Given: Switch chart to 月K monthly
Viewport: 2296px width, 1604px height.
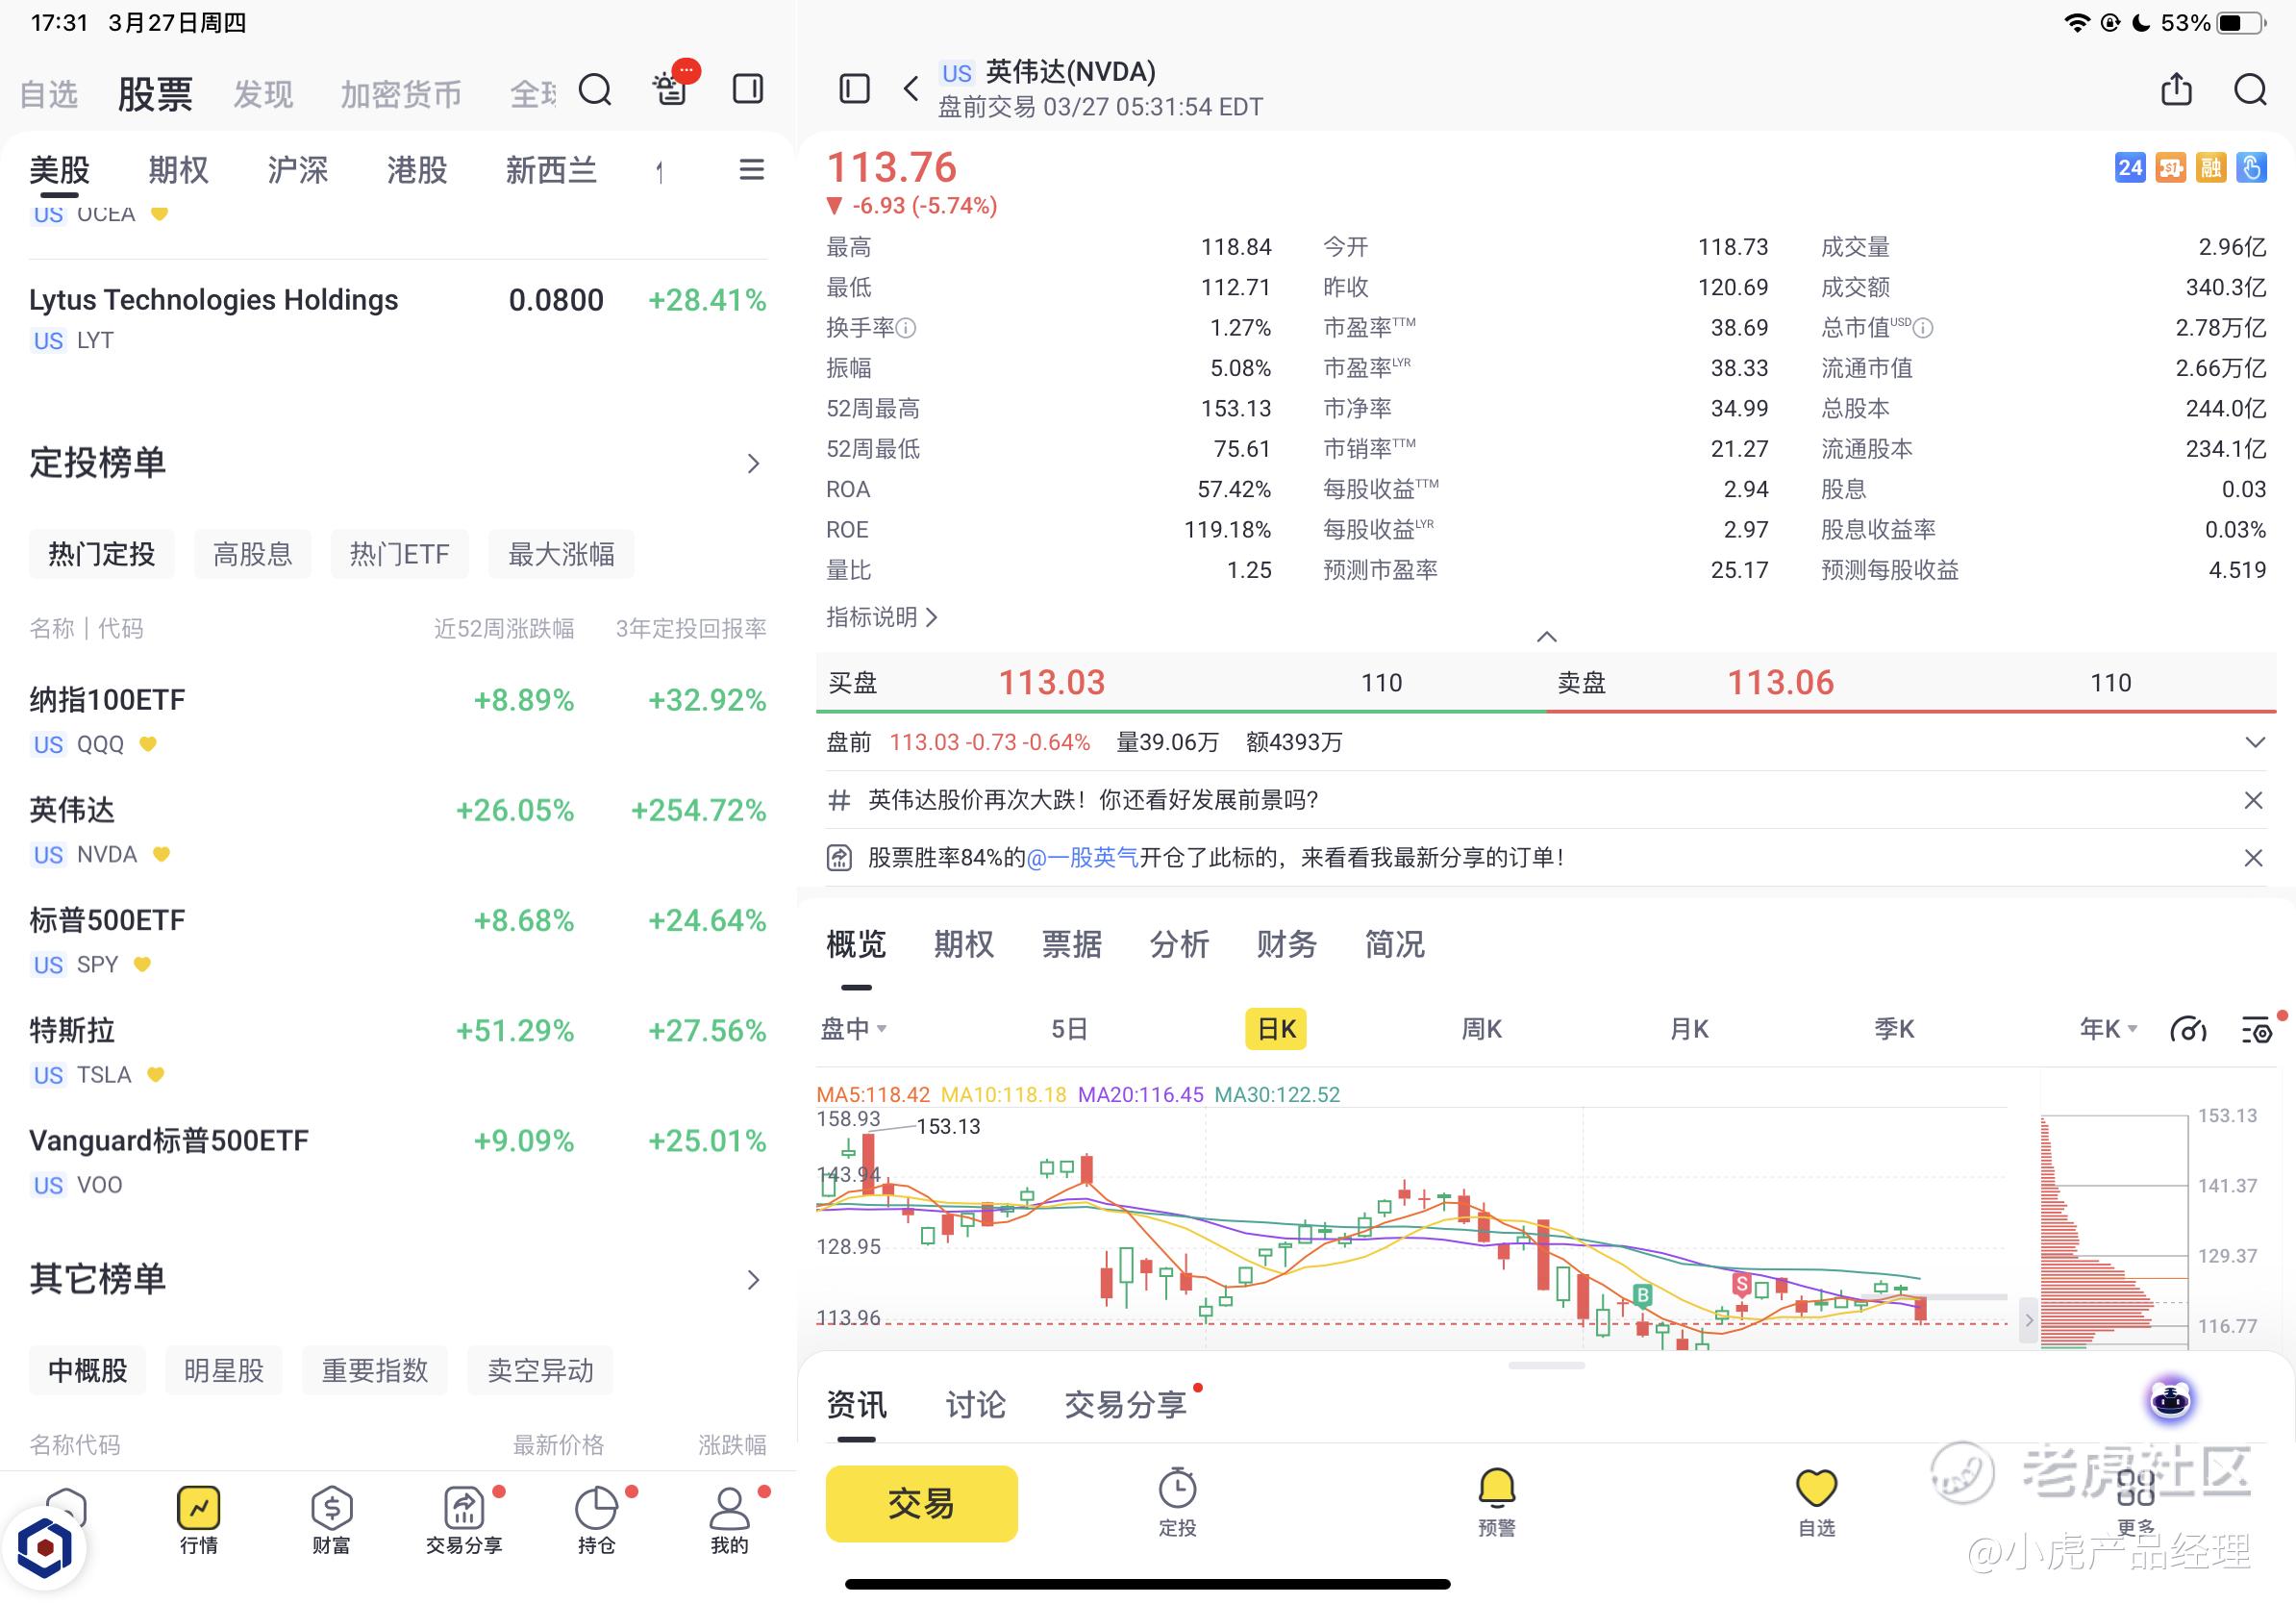Looking at the screenshot, I should pyautogui.click(x=1689, y=1029).
